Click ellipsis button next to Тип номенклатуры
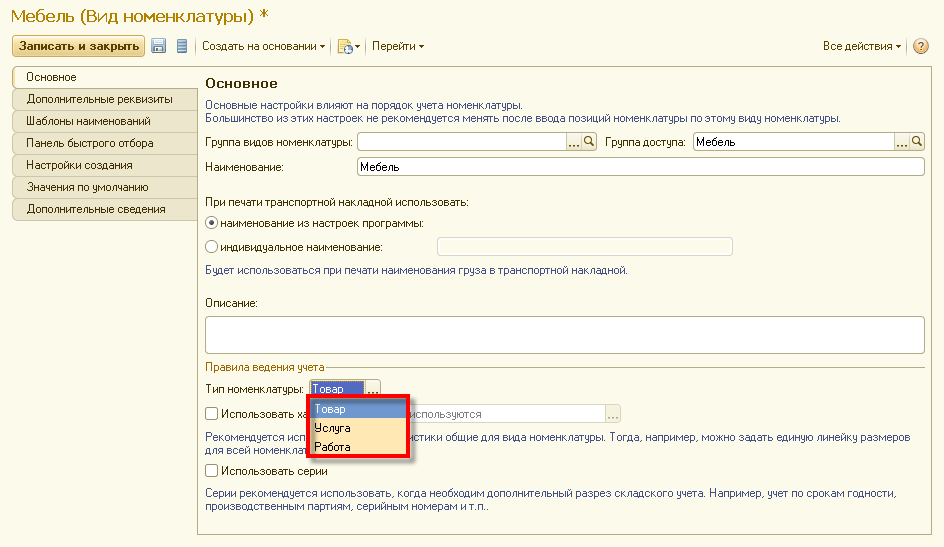This screenshot has height=547, width=944. coord(373,389)
